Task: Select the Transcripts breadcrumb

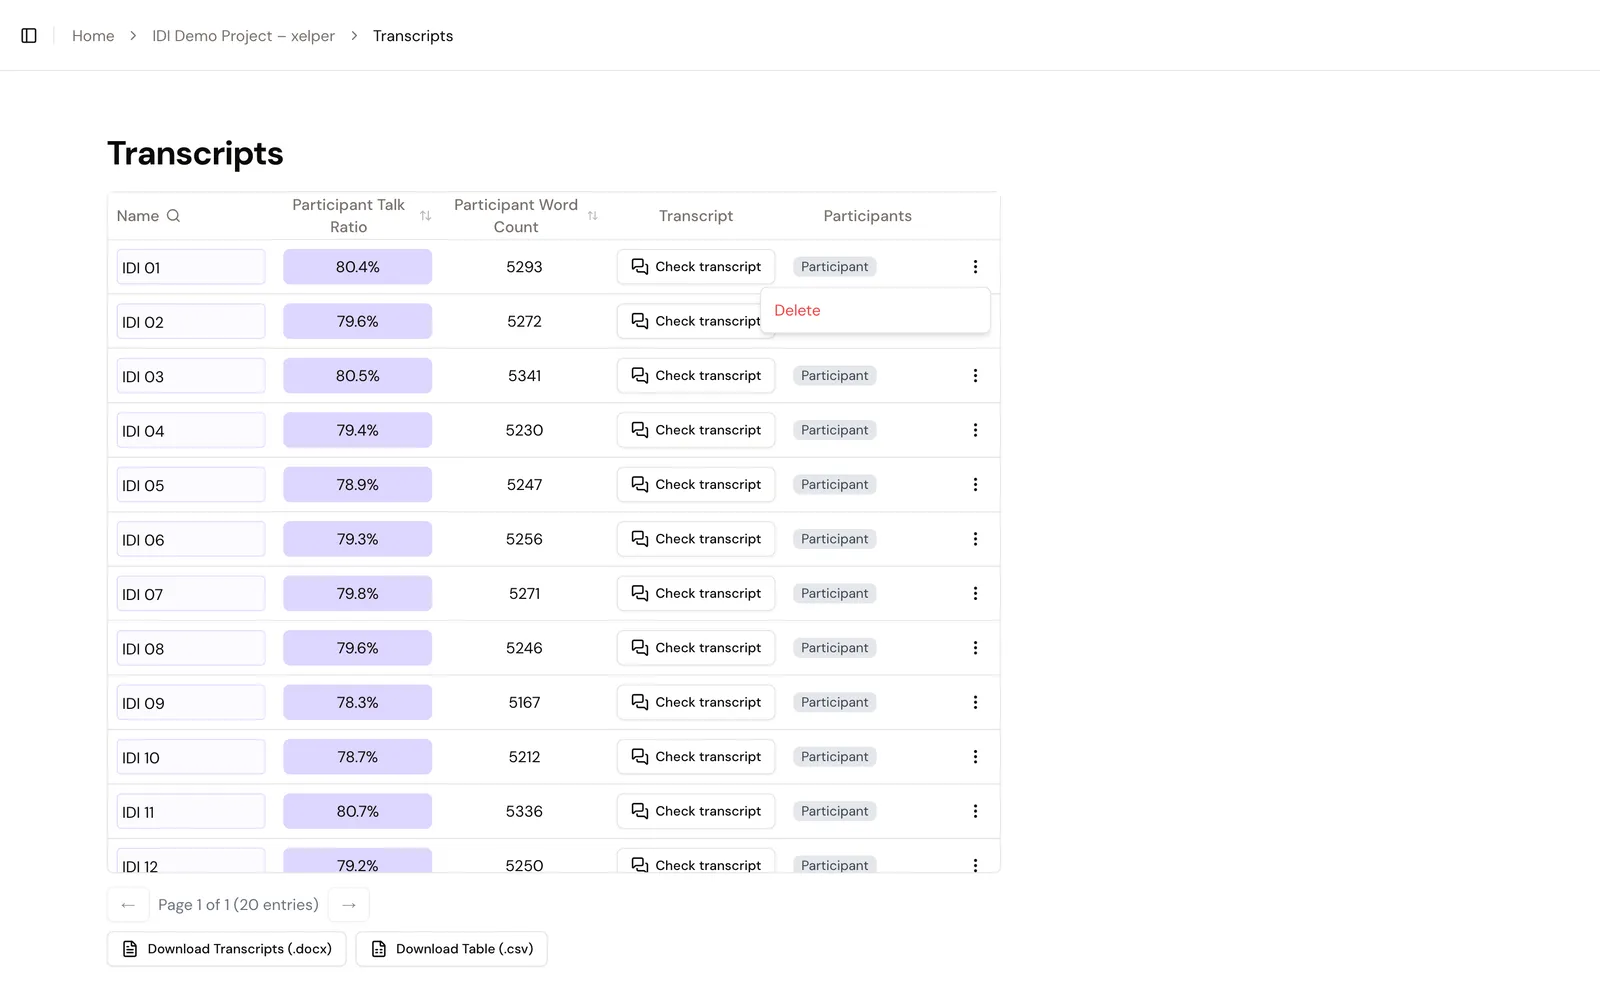Action: [x=413, y=36]
